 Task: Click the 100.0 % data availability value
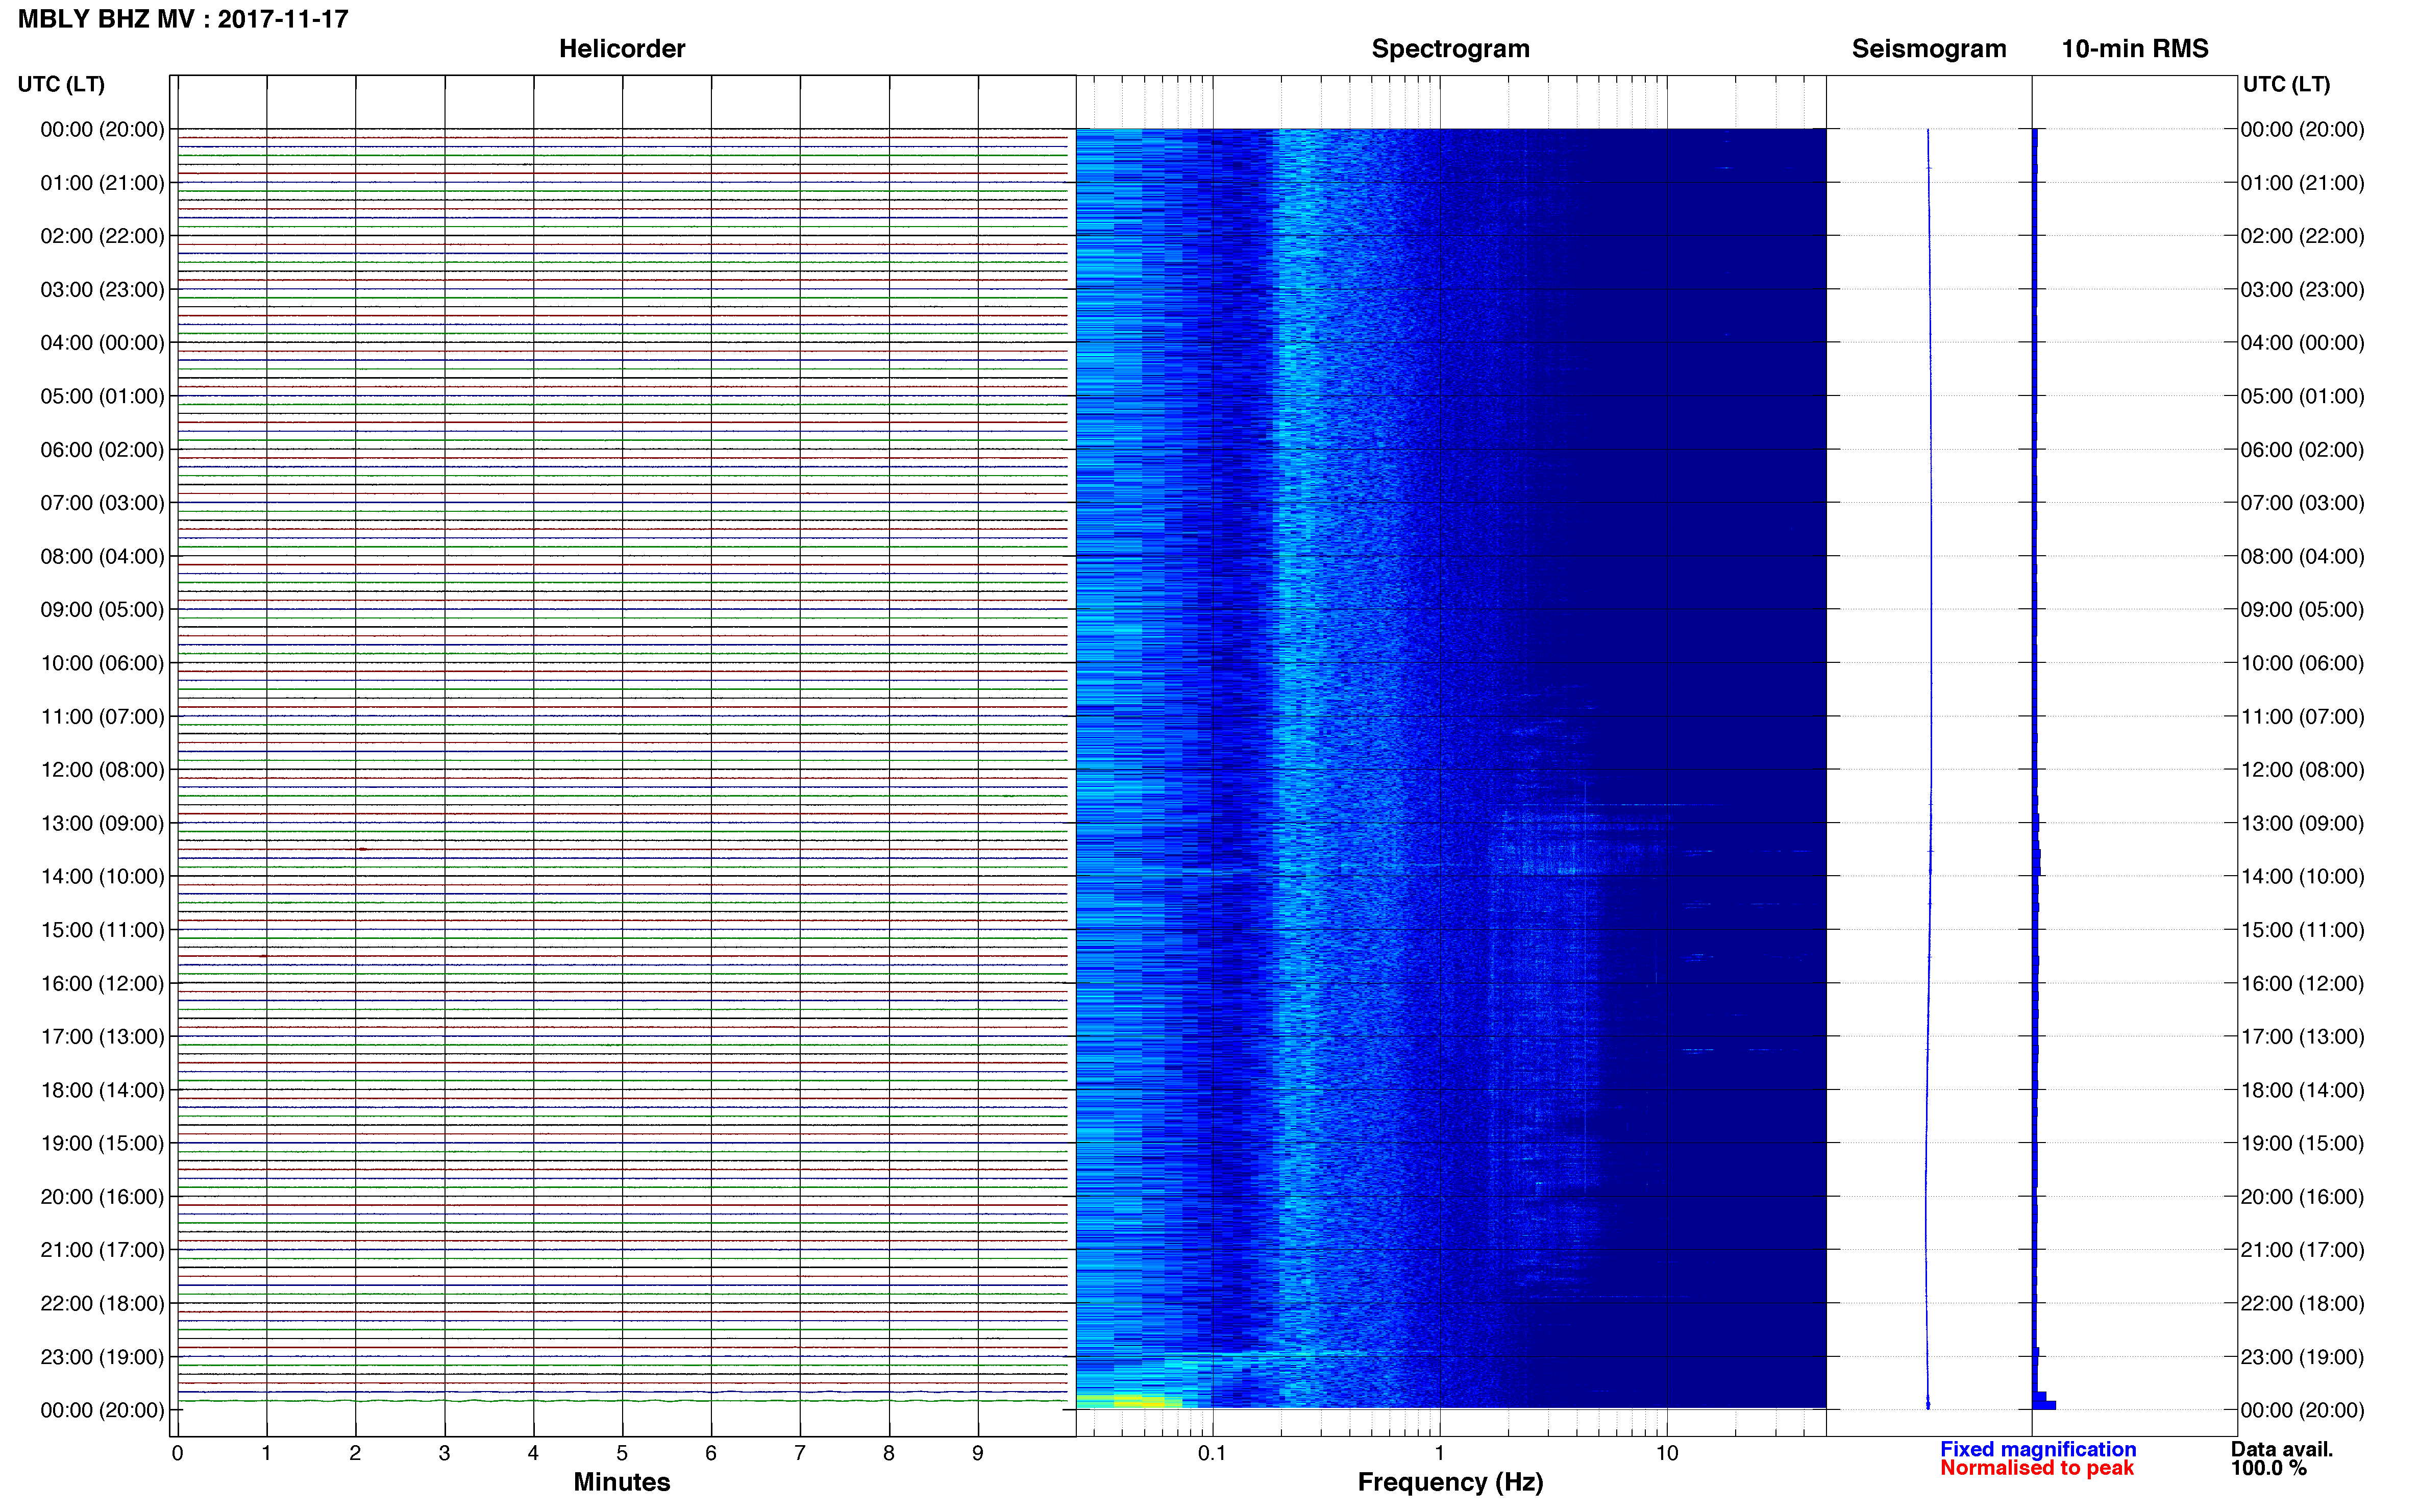[x=2269, y=1468]
